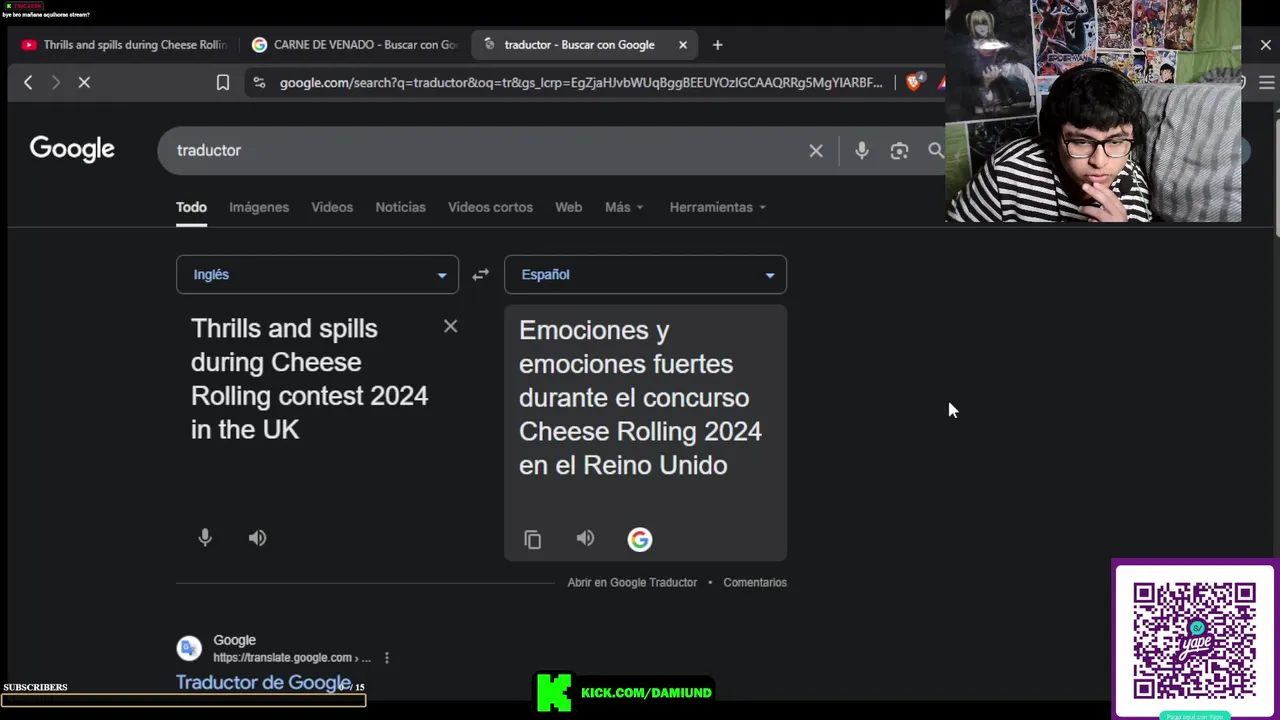
Task: Close the traductor tab
Action: [x=683, y=45]
